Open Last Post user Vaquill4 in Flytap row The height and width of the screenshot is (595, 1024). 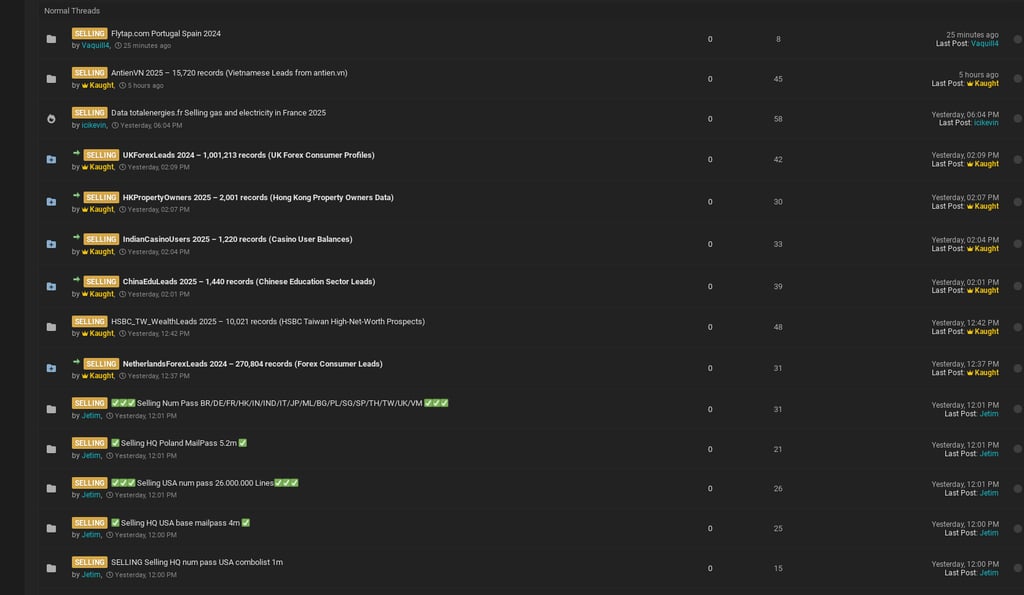coord(984,44)
